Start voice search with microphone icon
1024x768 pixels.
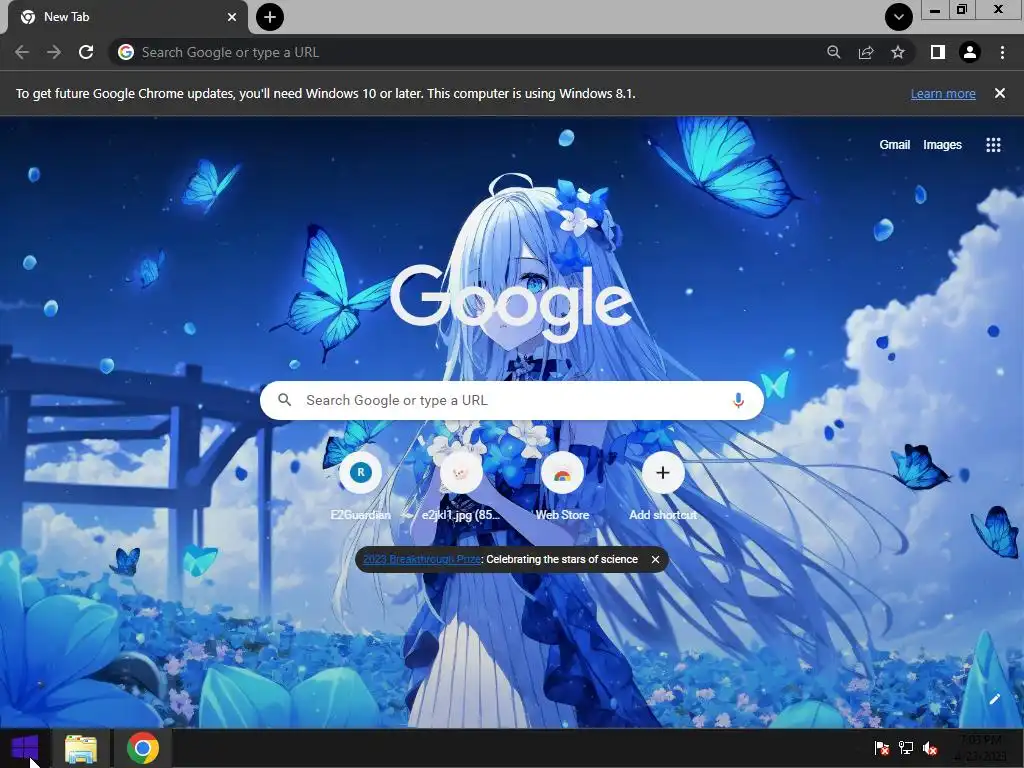(x=739, y=400)
